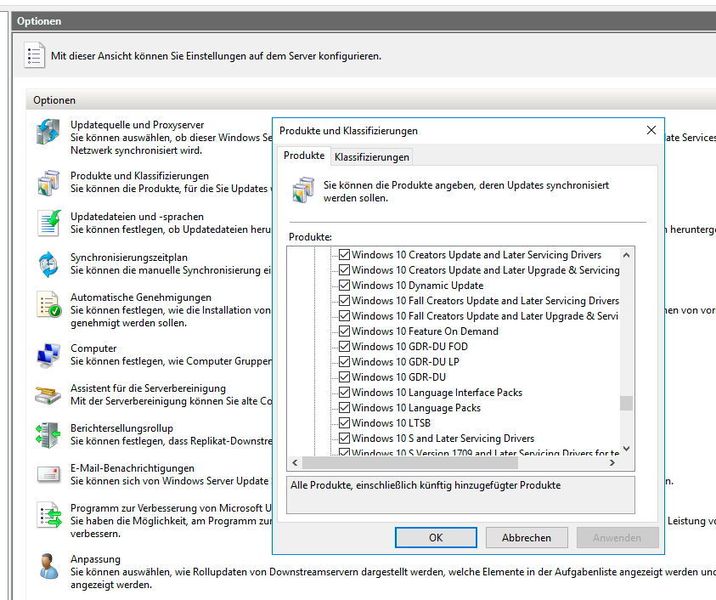Click the Updatequelle und Proxyserver icon

pyautogui.click(x=48, y=132)
